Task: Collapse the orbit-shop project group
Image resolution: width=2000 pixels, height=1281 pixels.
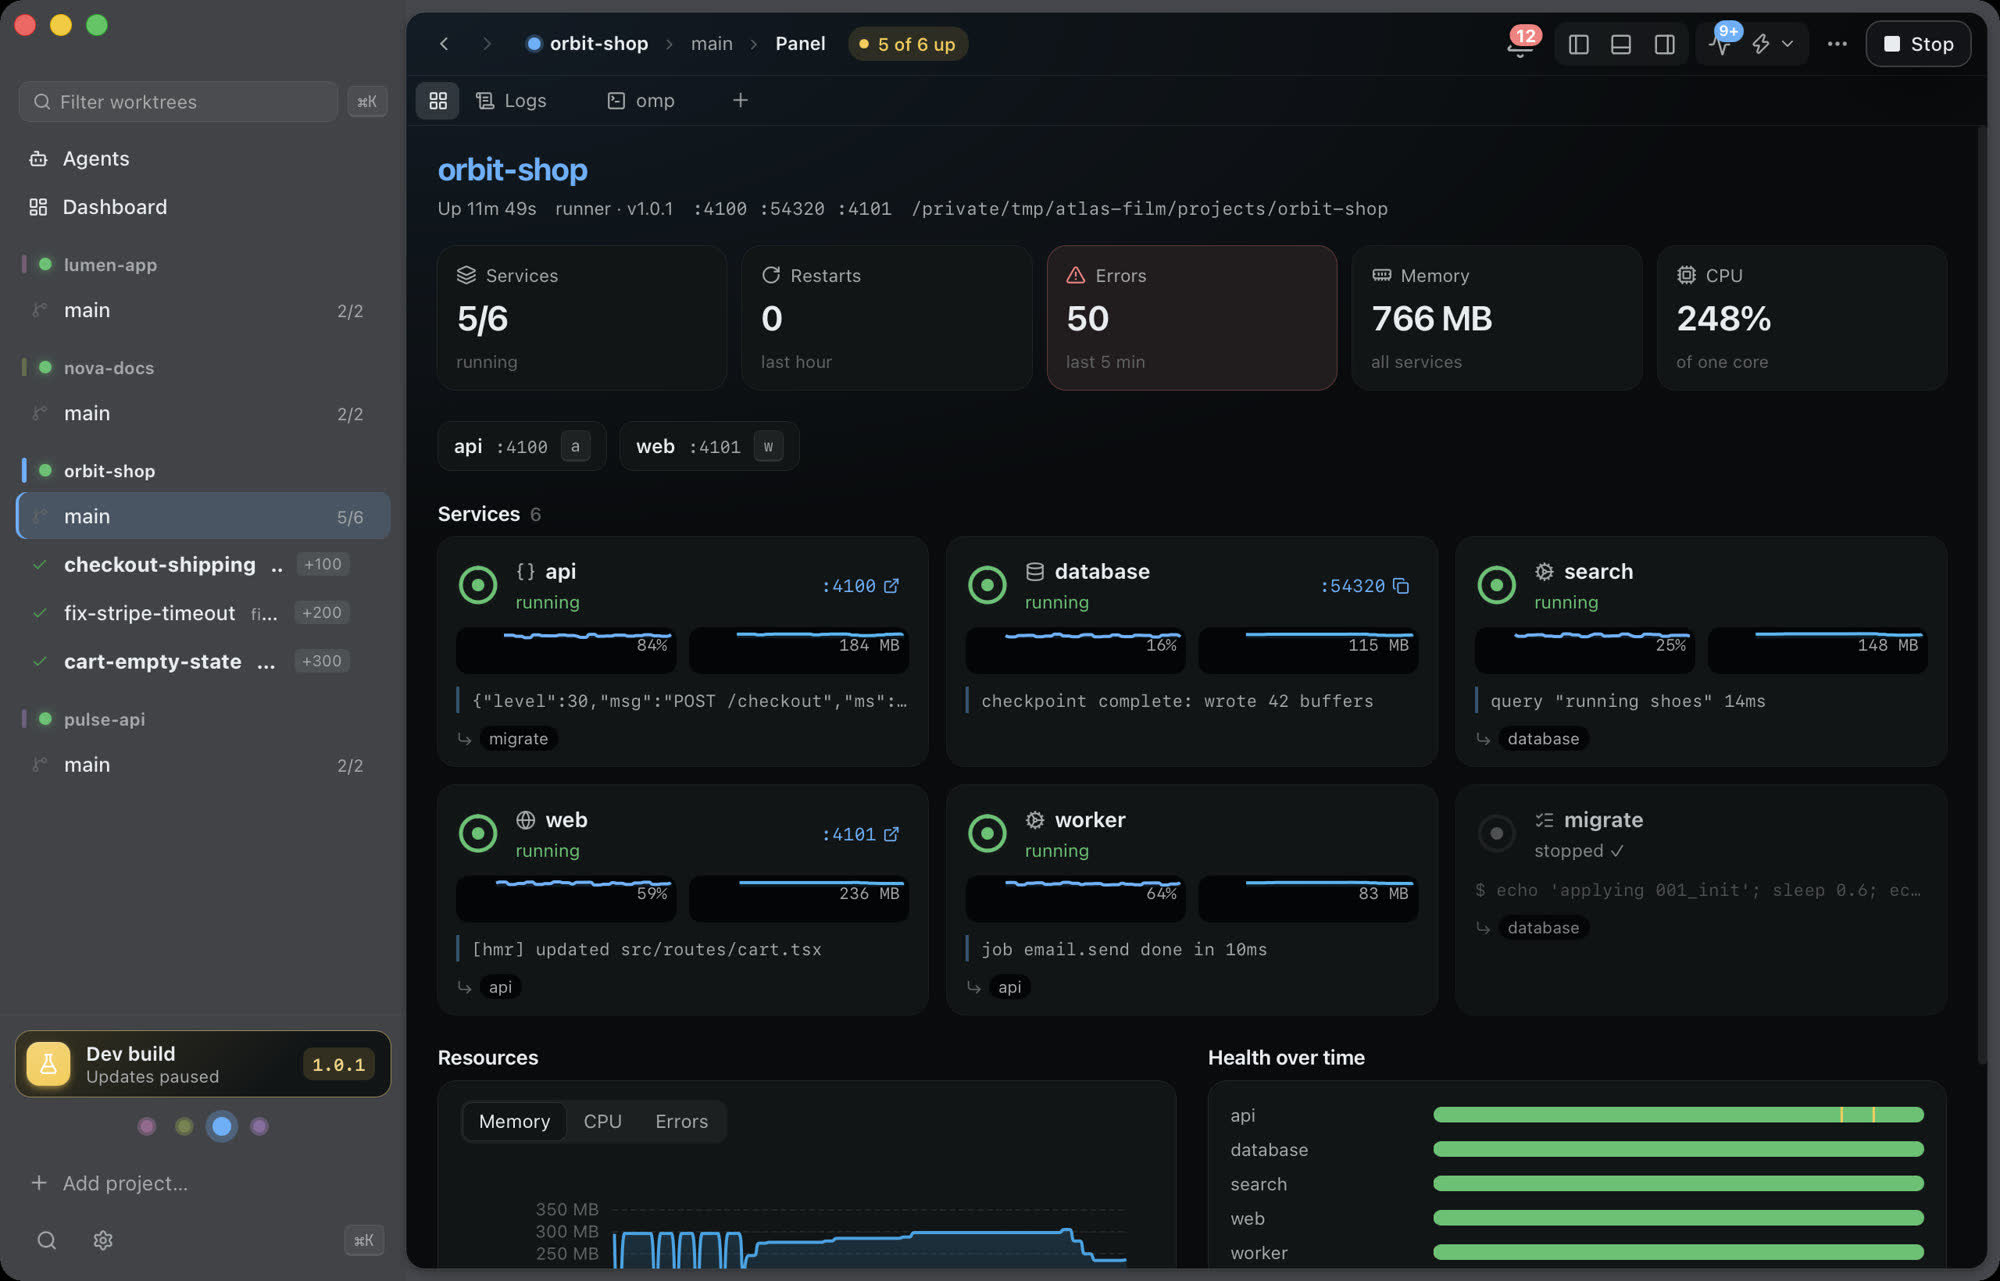Action: [109, 471]
